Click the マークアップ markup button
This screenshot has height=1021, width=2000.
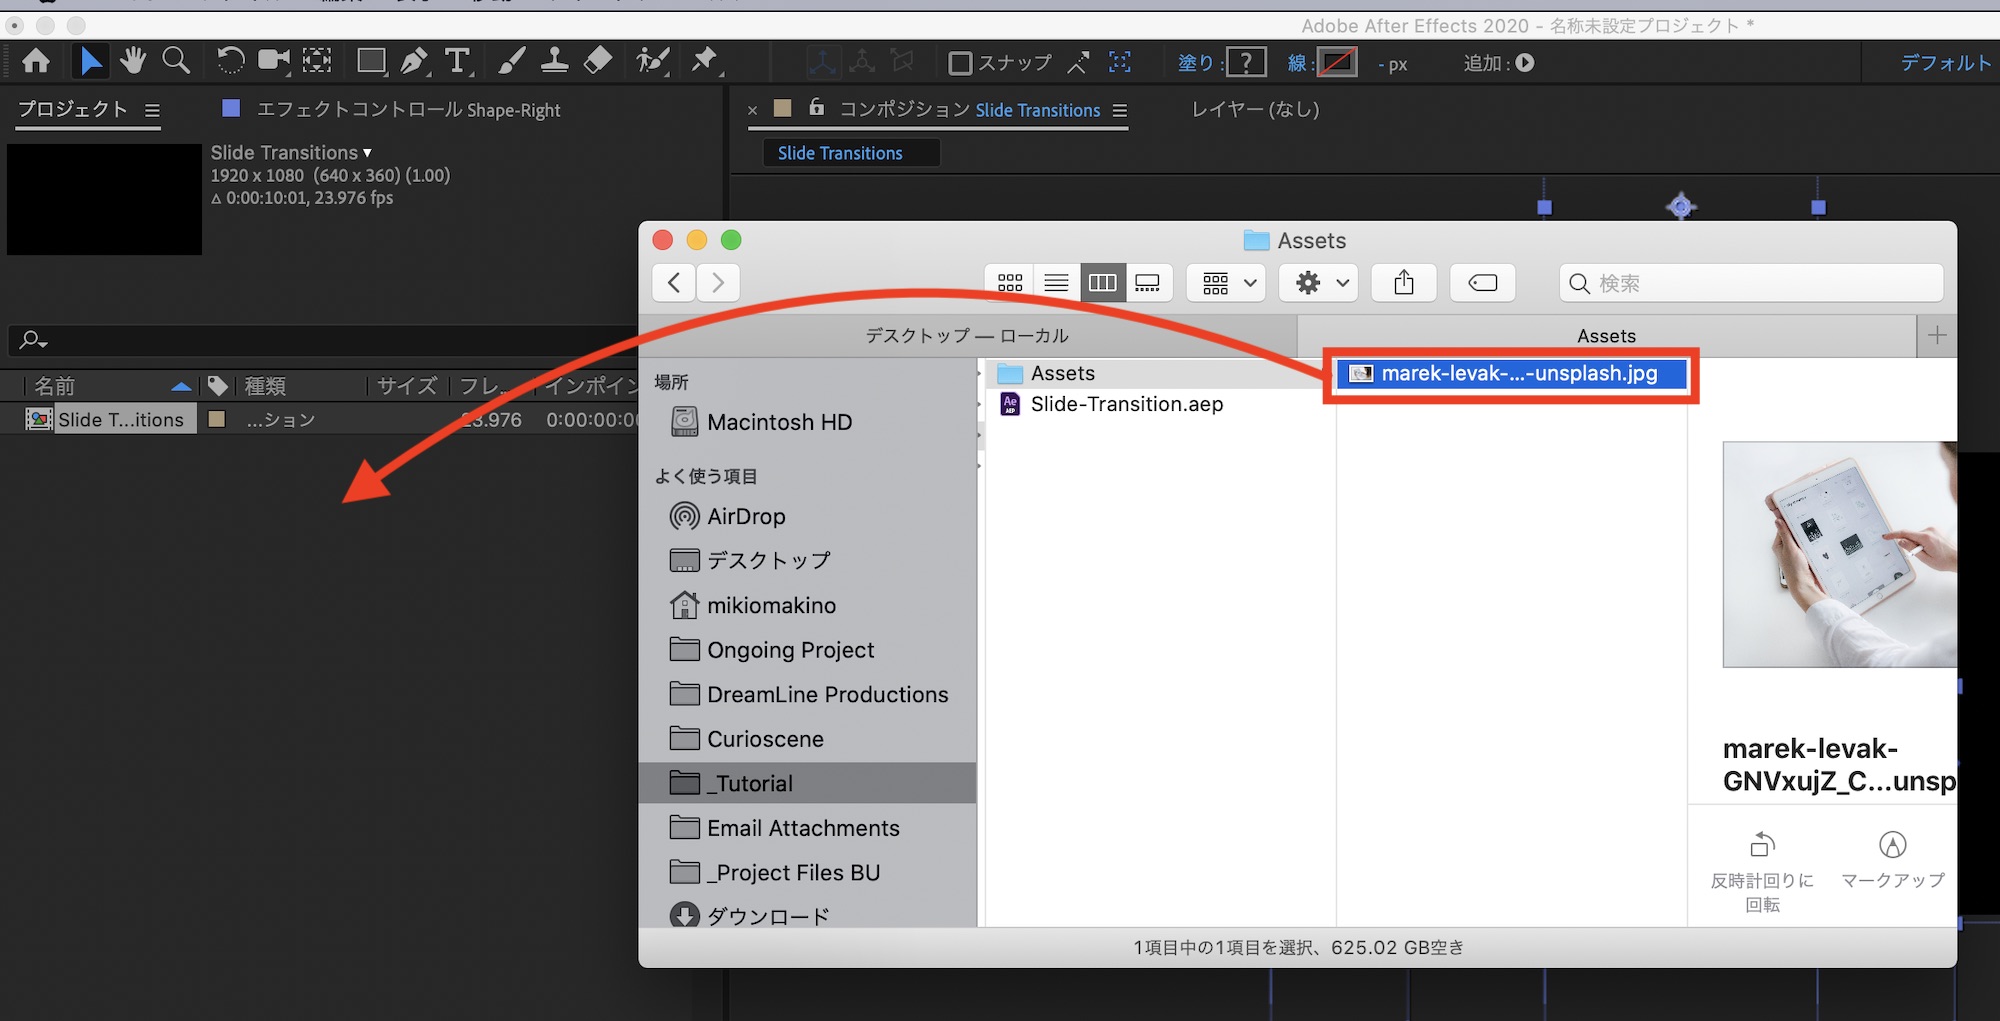1892,860
